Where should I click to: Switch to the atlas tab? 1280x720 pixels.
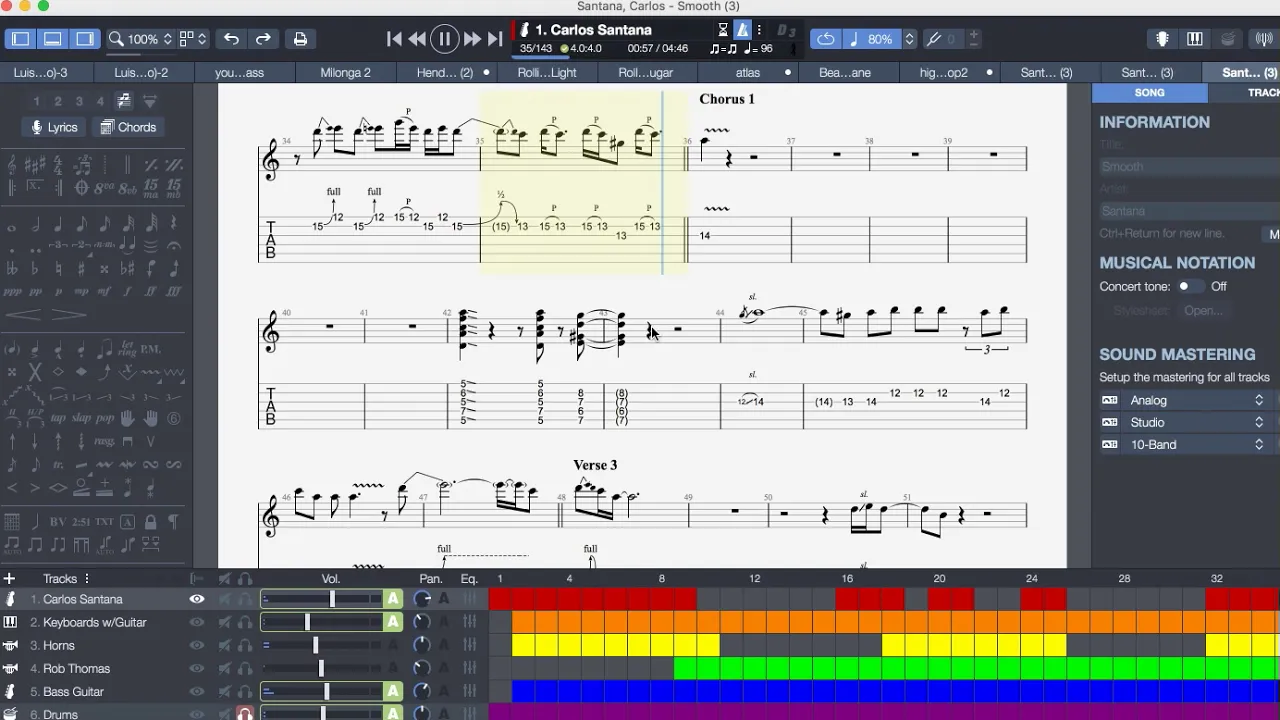point(748,72)
